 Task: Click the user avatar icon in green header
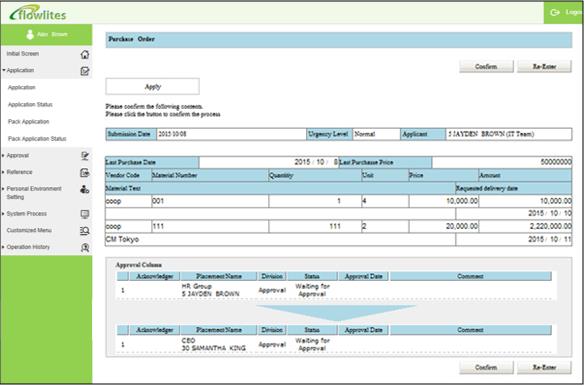(30, 34)
